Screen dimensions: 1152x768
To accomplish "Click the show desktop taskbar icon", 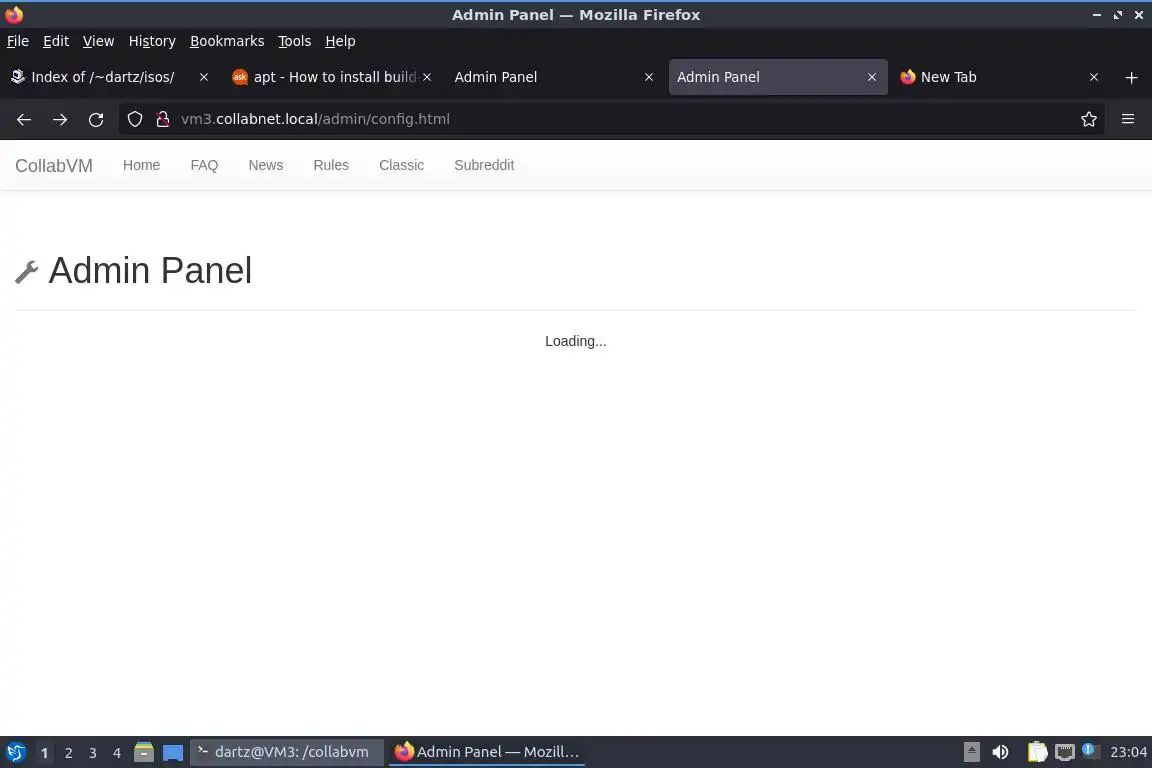I will [x=173, y=753].
